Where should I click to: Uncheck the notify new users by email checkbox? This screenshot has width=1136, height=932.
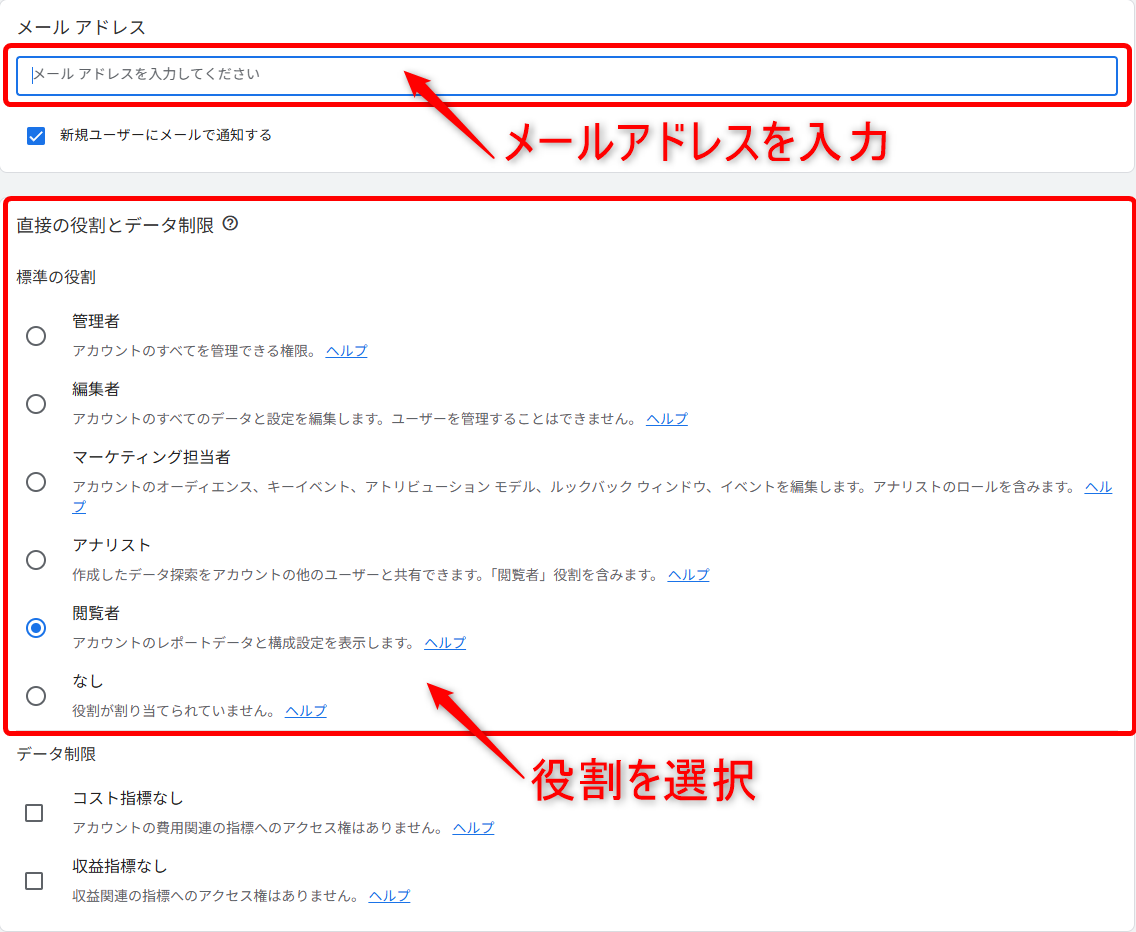tap(36, 136)
